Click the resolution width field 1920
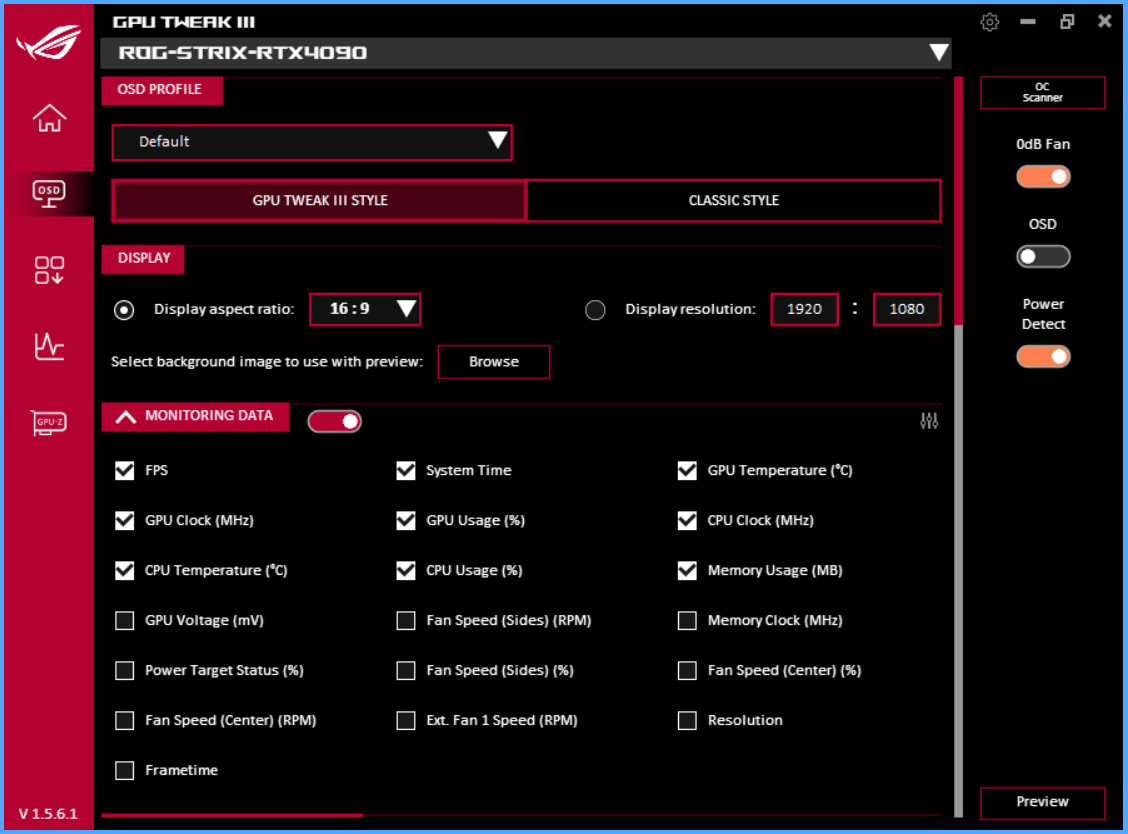Viewport: 1128px width, 834px height. point(804,309)
